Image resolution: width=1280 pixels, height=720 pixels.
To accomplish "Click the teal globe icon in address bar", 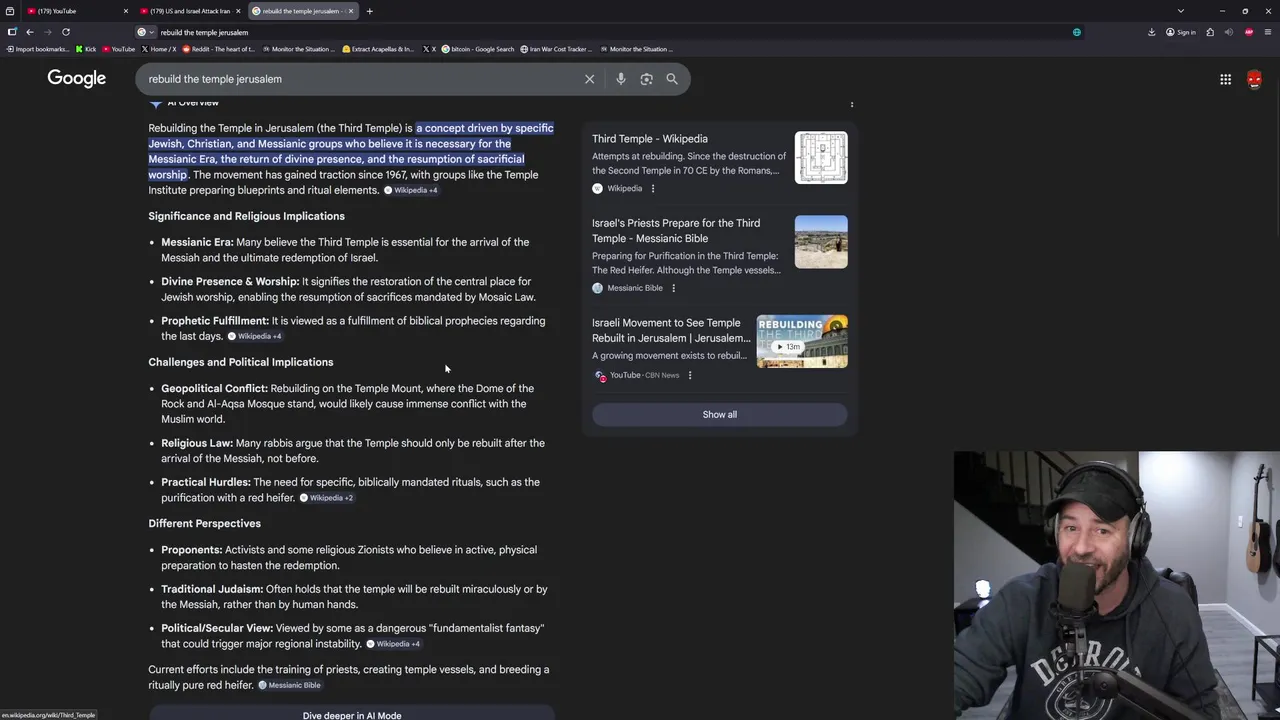I will click(1077, 32).
